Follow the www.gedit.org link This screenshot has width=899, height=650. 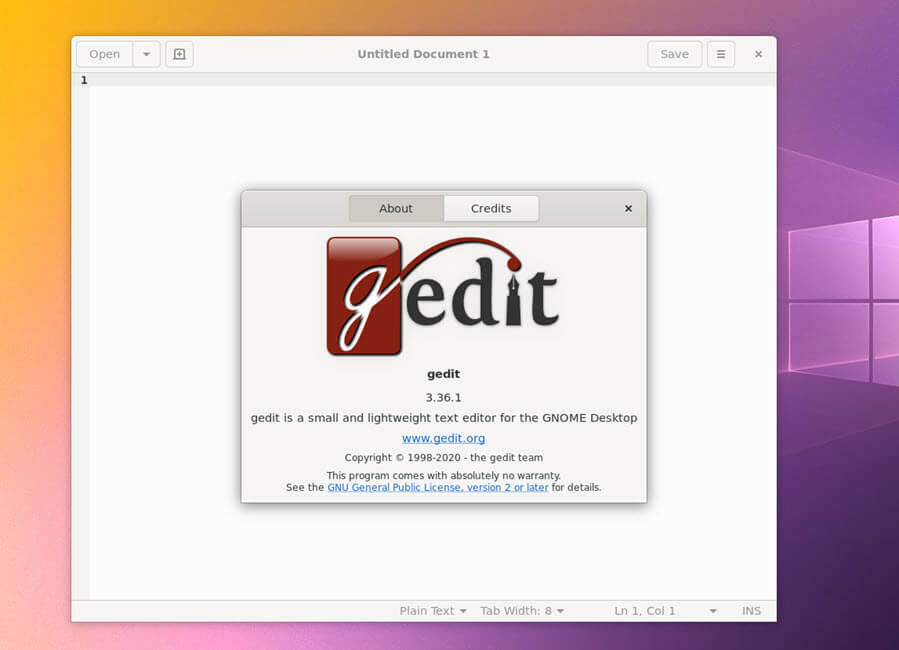click(x=443, y=438)
